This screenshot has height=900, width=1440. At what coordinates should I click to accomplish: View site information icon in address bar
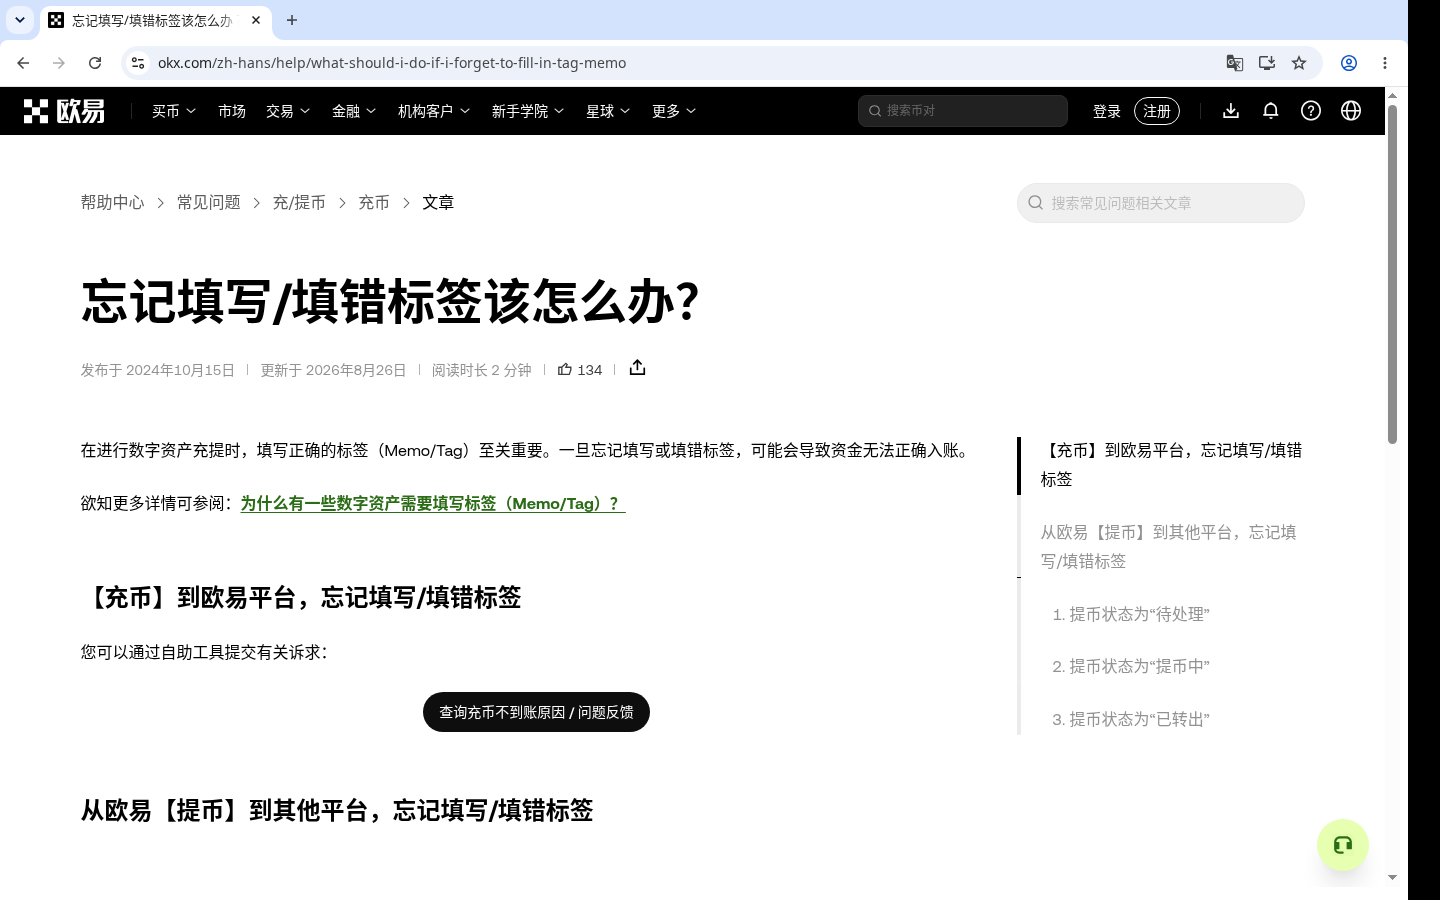138,63
